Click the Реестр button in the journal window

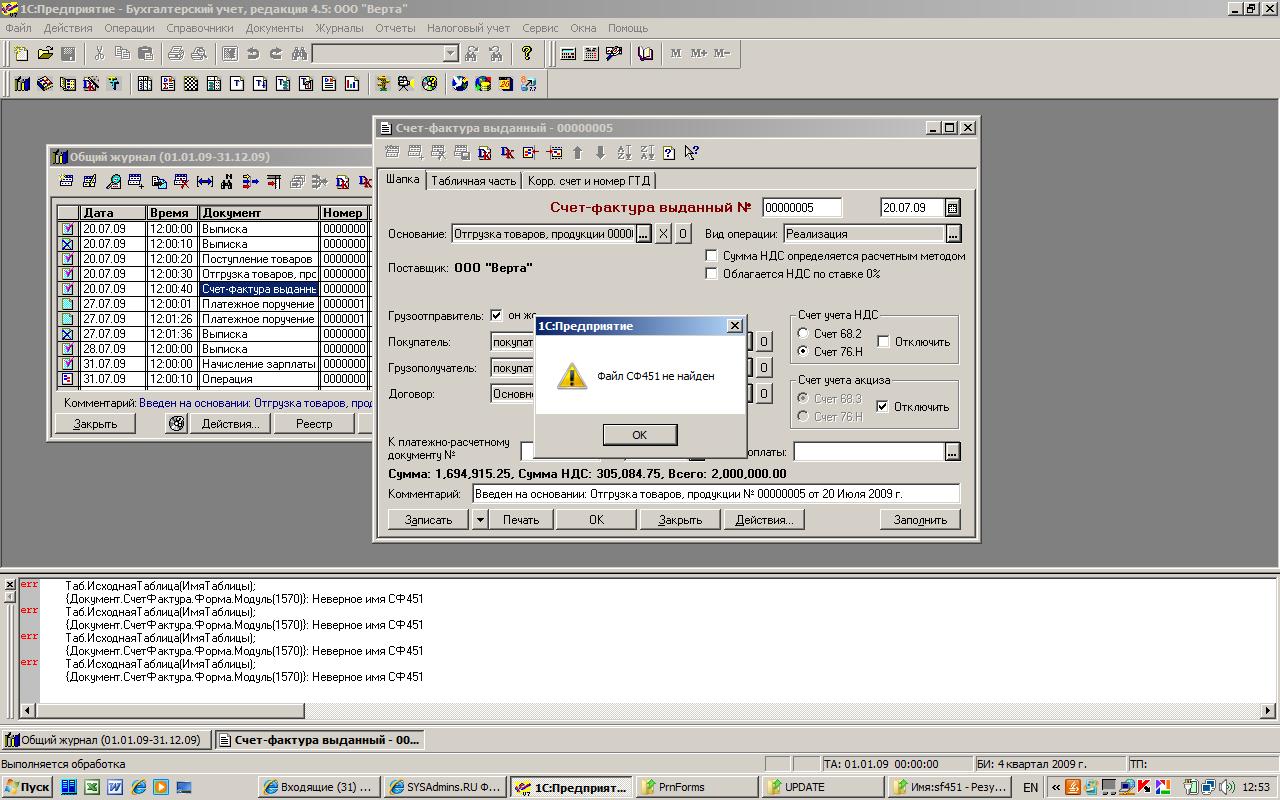pyautogui.click(x=314, y=424)
